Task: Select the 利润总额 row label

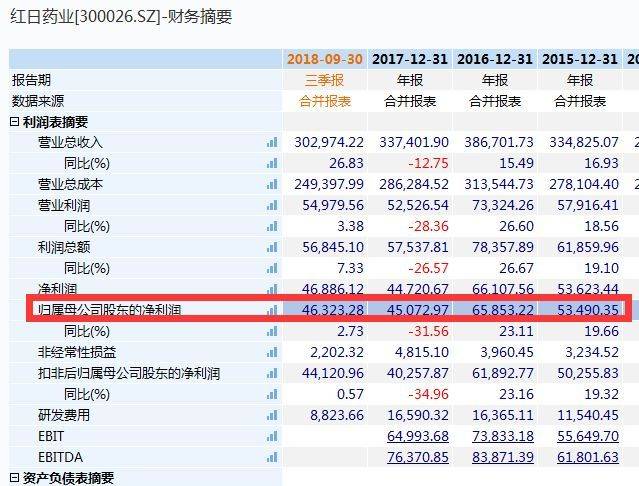Action: [x=64, y=247]
